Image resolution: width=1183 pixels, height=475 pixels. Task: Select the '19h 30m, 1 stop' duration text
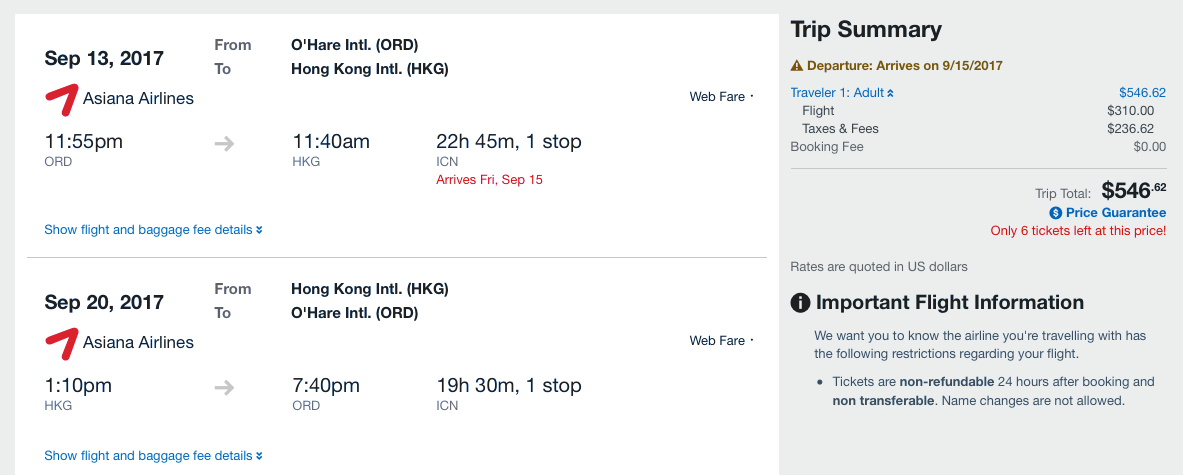509,385
